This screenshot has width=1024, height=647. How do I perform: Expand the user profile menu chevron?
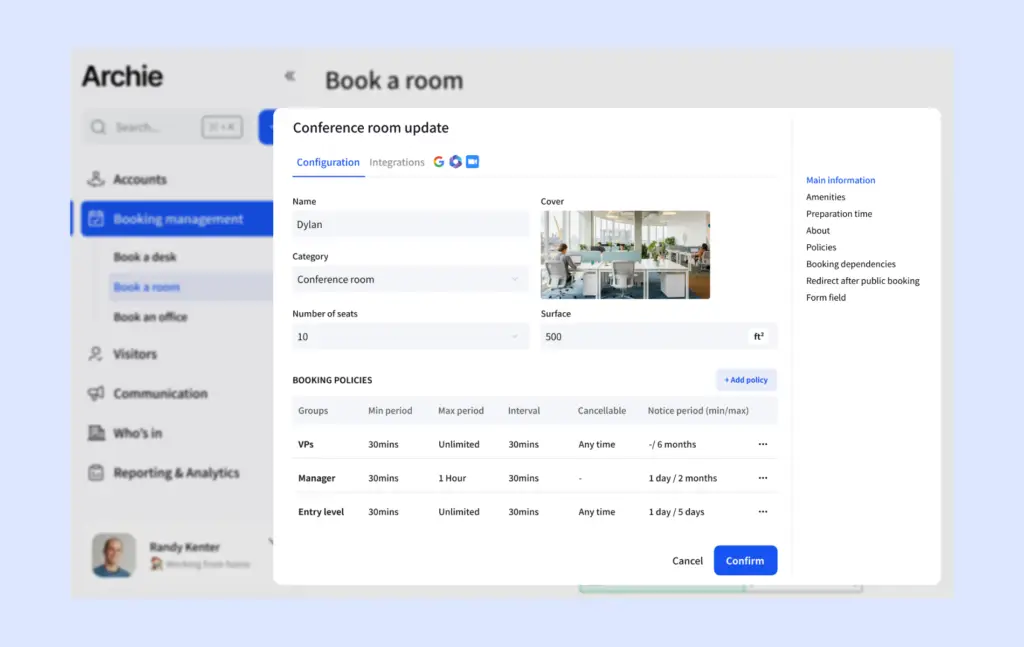tap(270, 541)
